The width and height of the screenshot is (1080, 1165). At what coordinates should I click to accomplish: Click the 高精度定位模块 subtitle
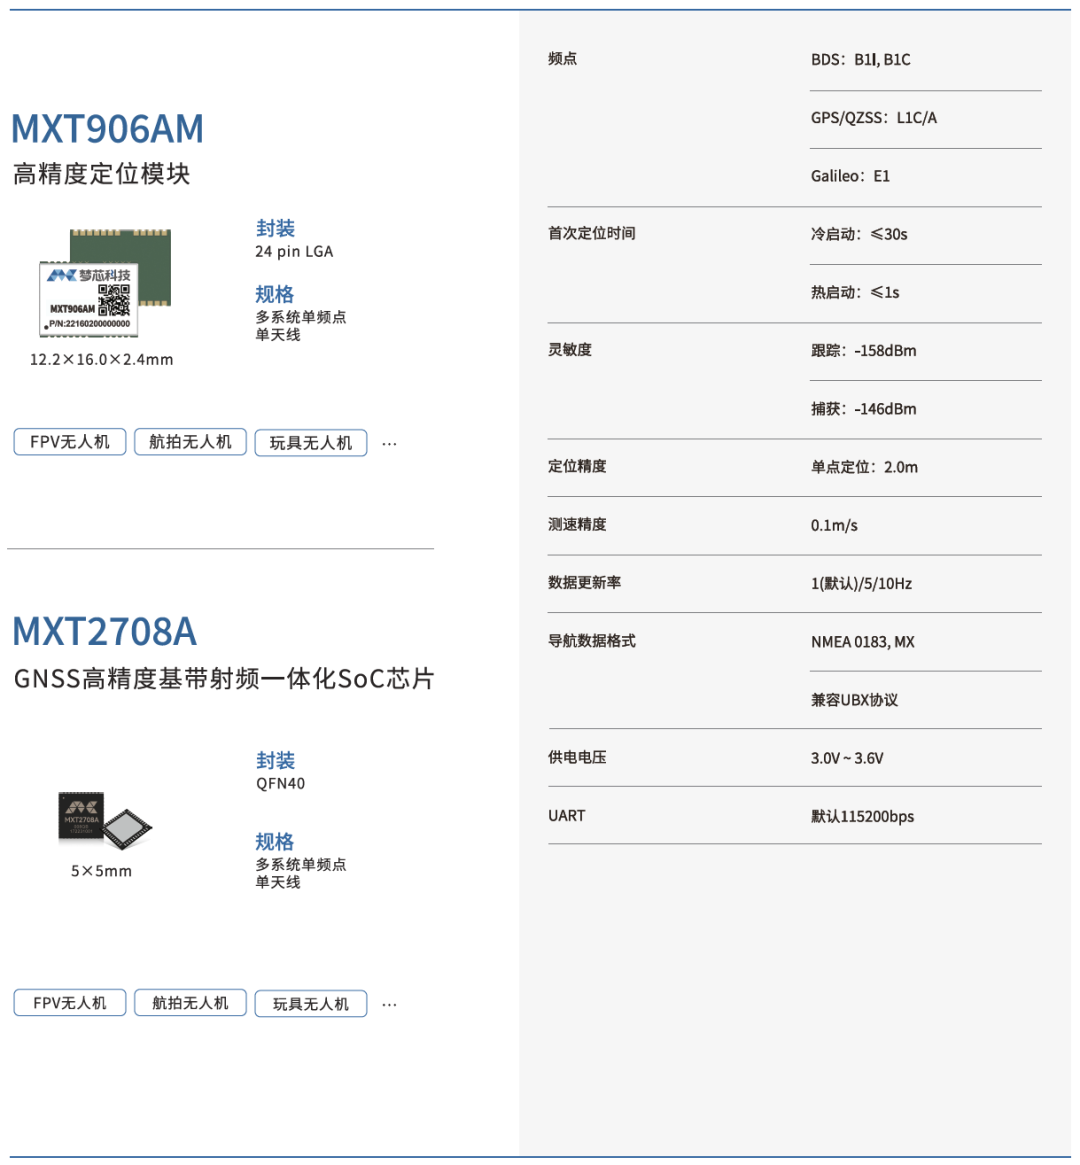[x=102, y=174]
